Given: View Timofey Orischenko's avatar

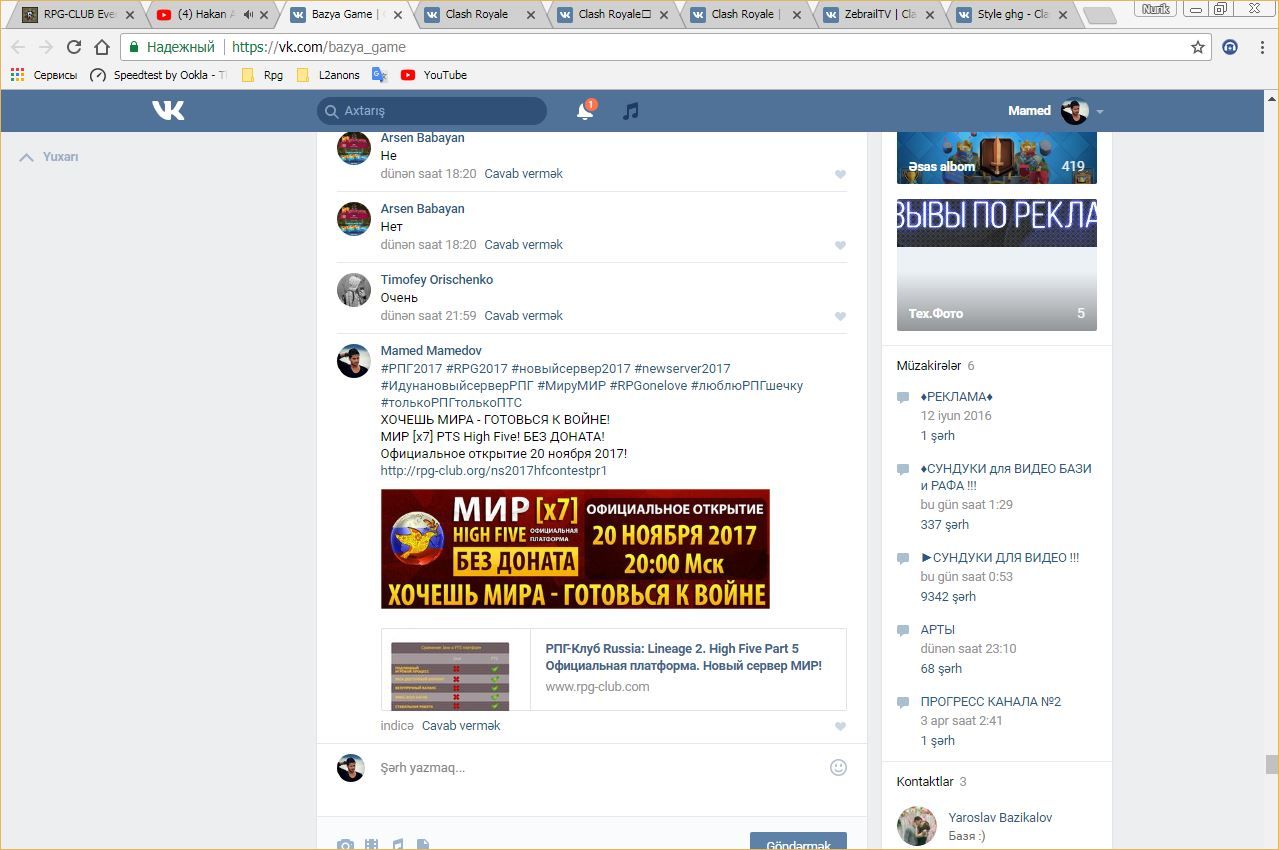Looking at the screenshot, I should coord(354,289).
